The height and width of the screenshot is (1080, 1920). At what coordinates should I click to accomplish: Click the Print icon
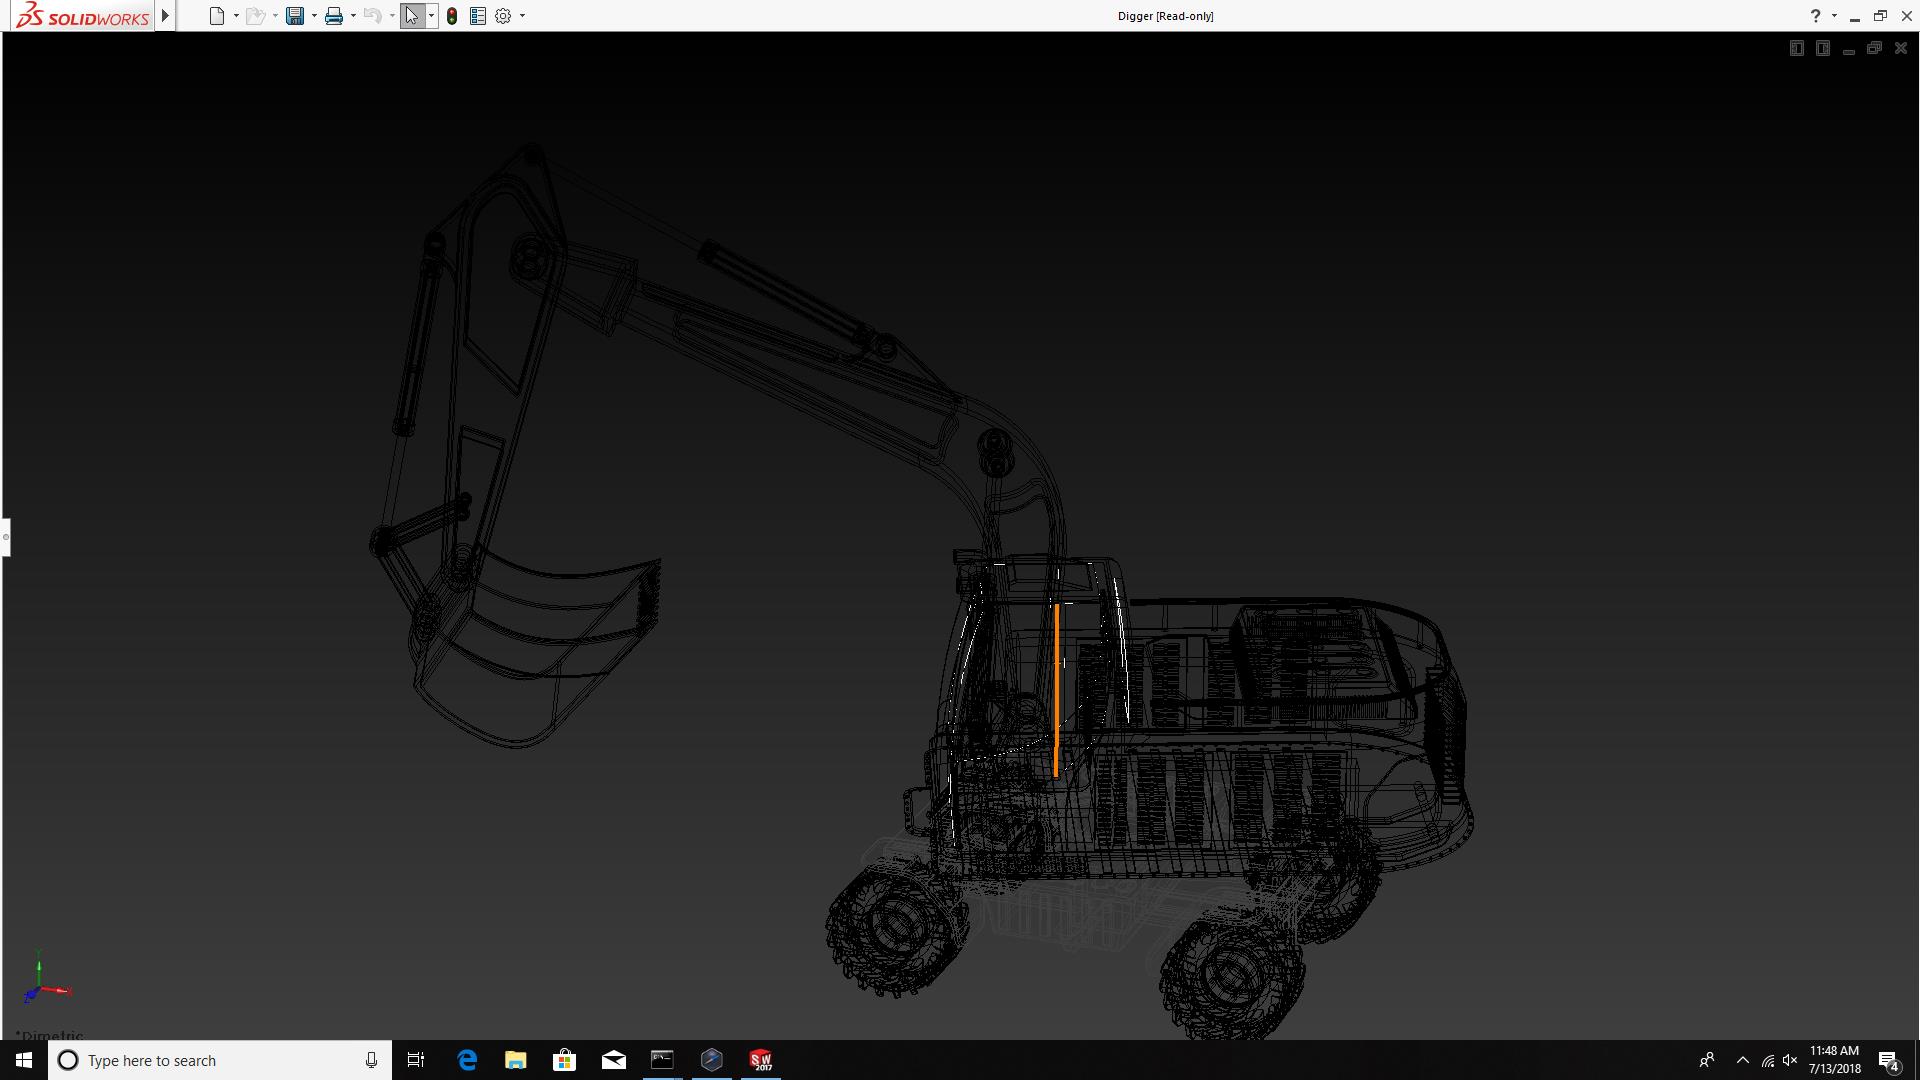tap(334, 16)
